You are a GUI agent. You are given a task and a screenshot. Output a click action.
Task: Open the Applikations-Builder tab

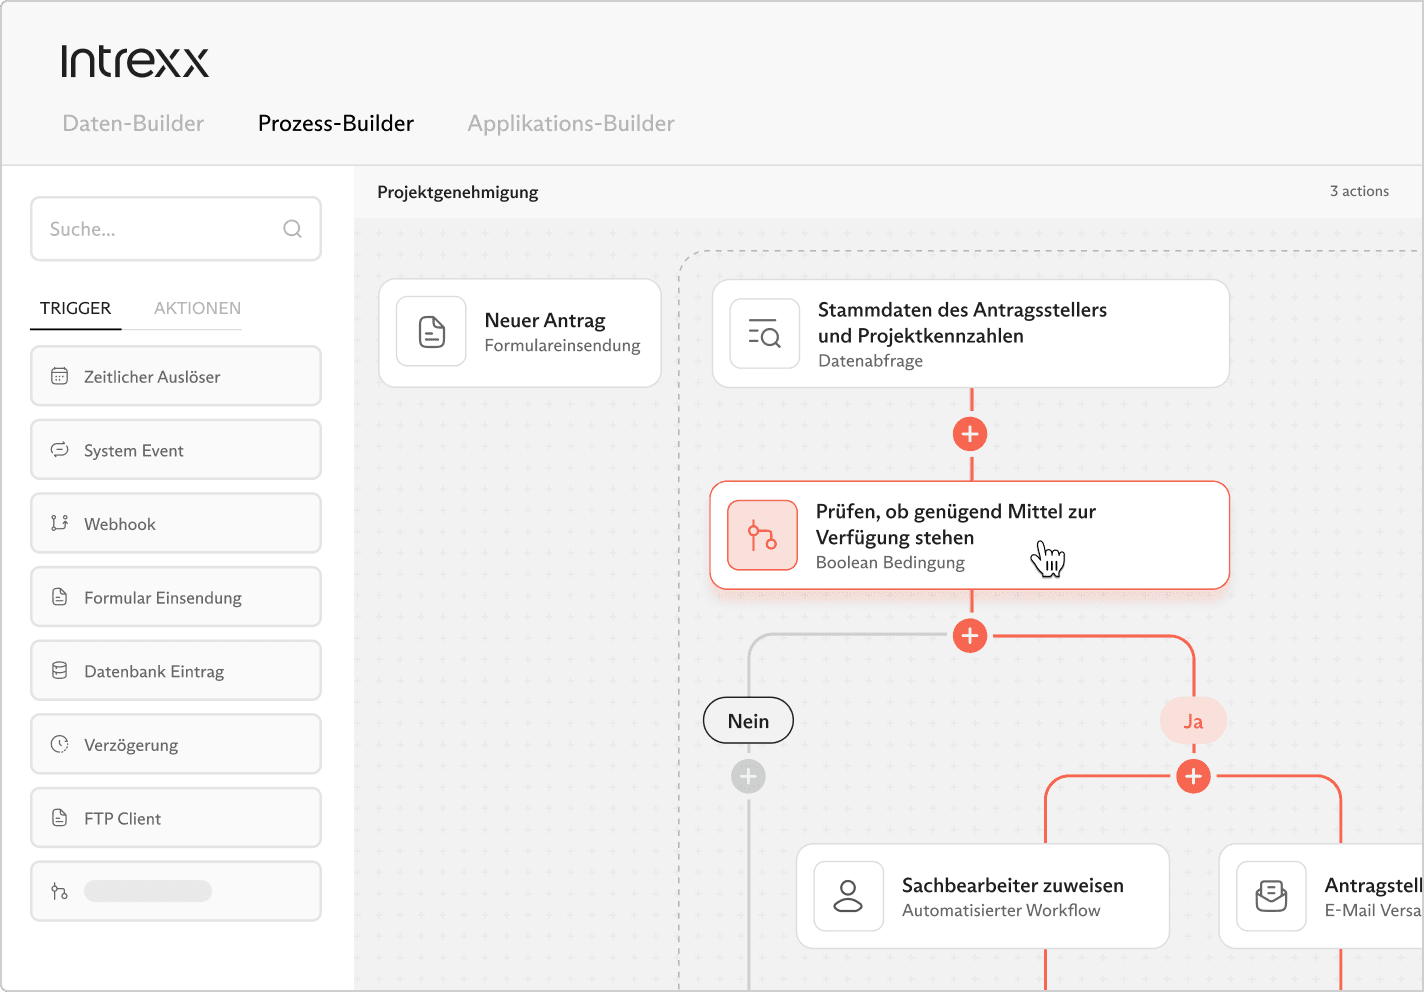(571, 123)
